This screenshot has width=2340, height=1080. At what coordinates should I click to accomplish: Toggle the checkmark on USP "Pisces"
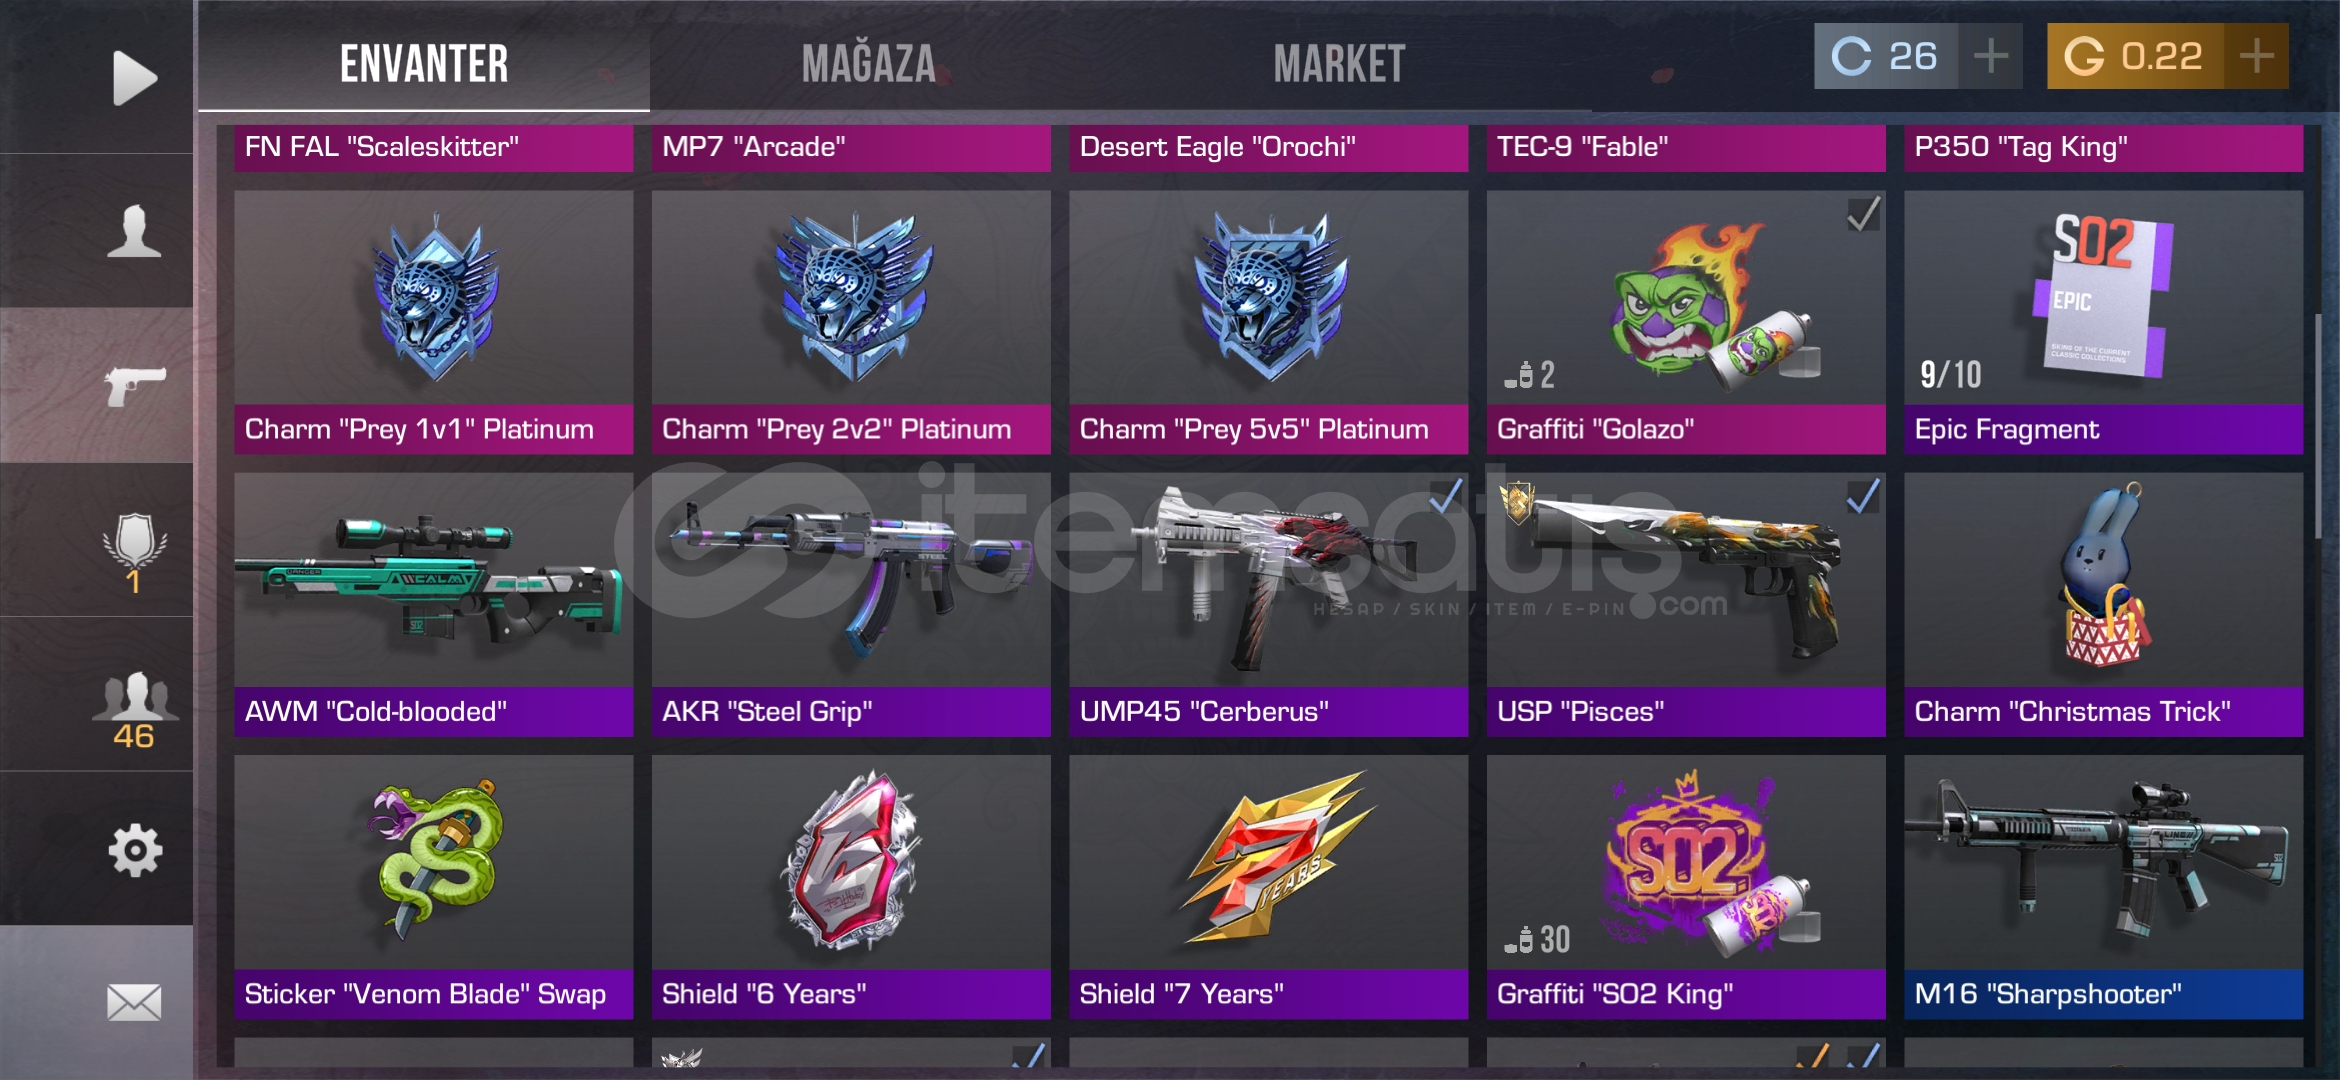click(1863, 497)
